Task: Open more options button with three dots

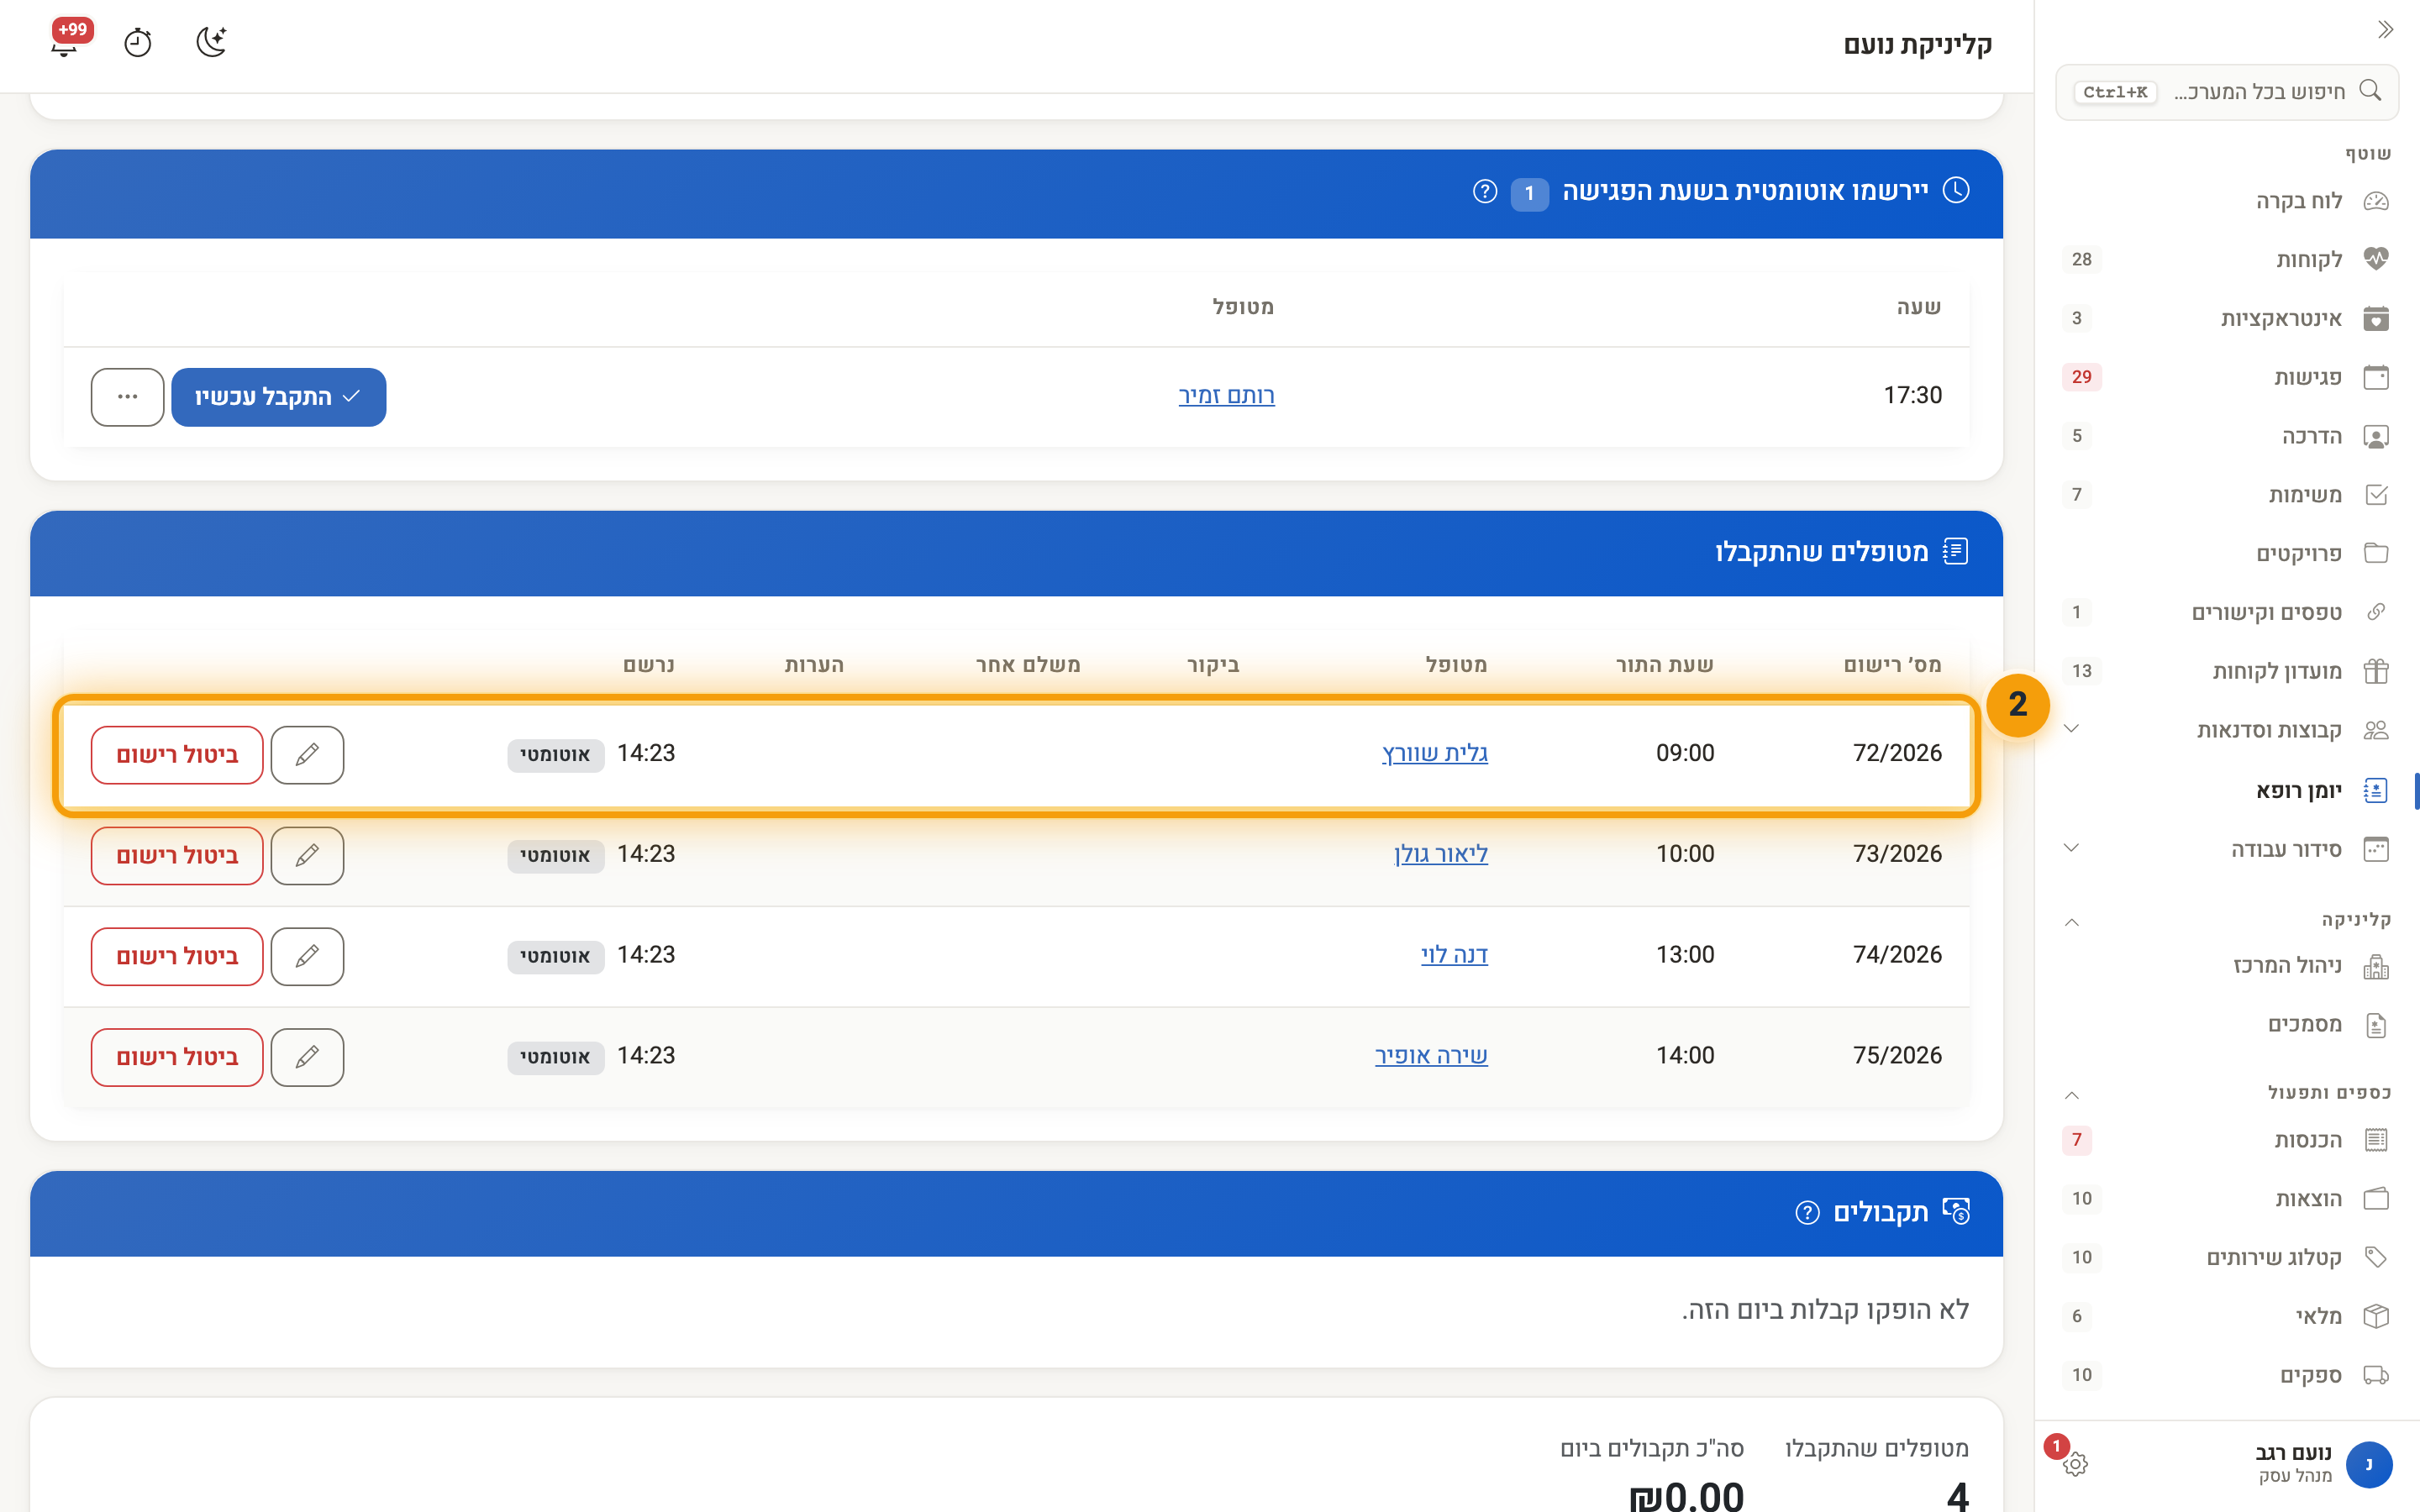Action: tap(127, 397)
